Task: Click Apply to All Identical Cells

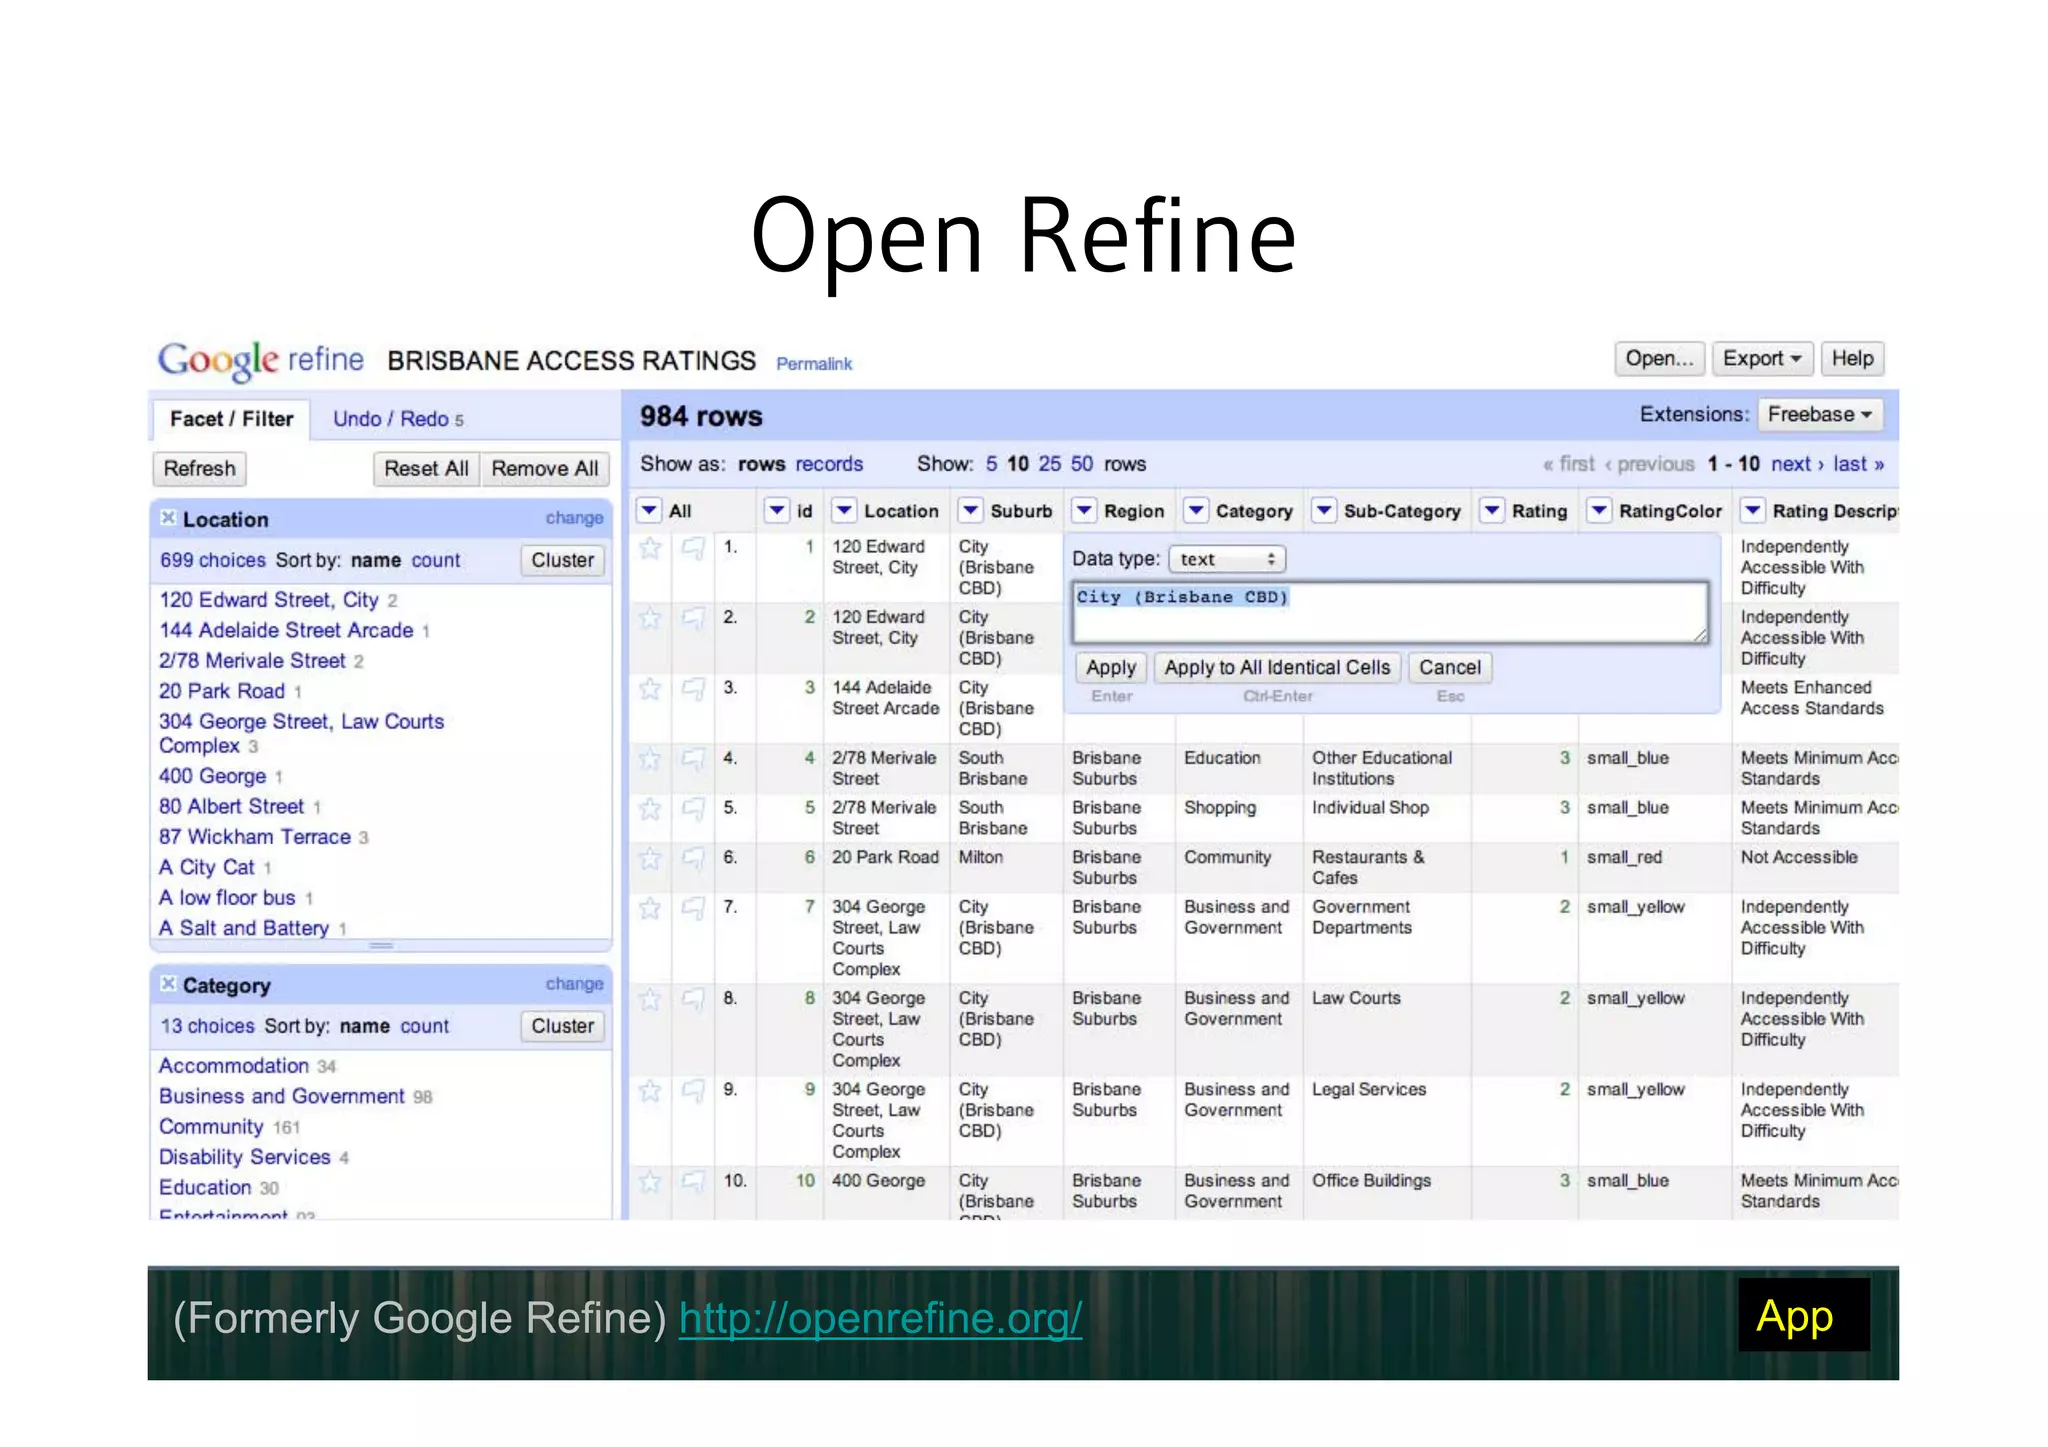Action: [x=1277, y=667]
